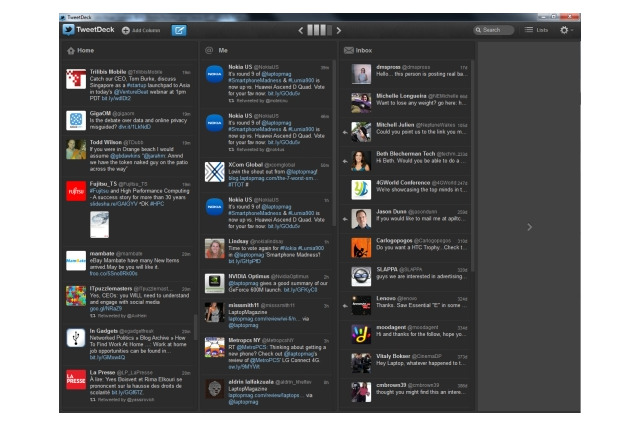Screen dimensions: 640x426
Task: Select the Me column title
Action: 223,51
